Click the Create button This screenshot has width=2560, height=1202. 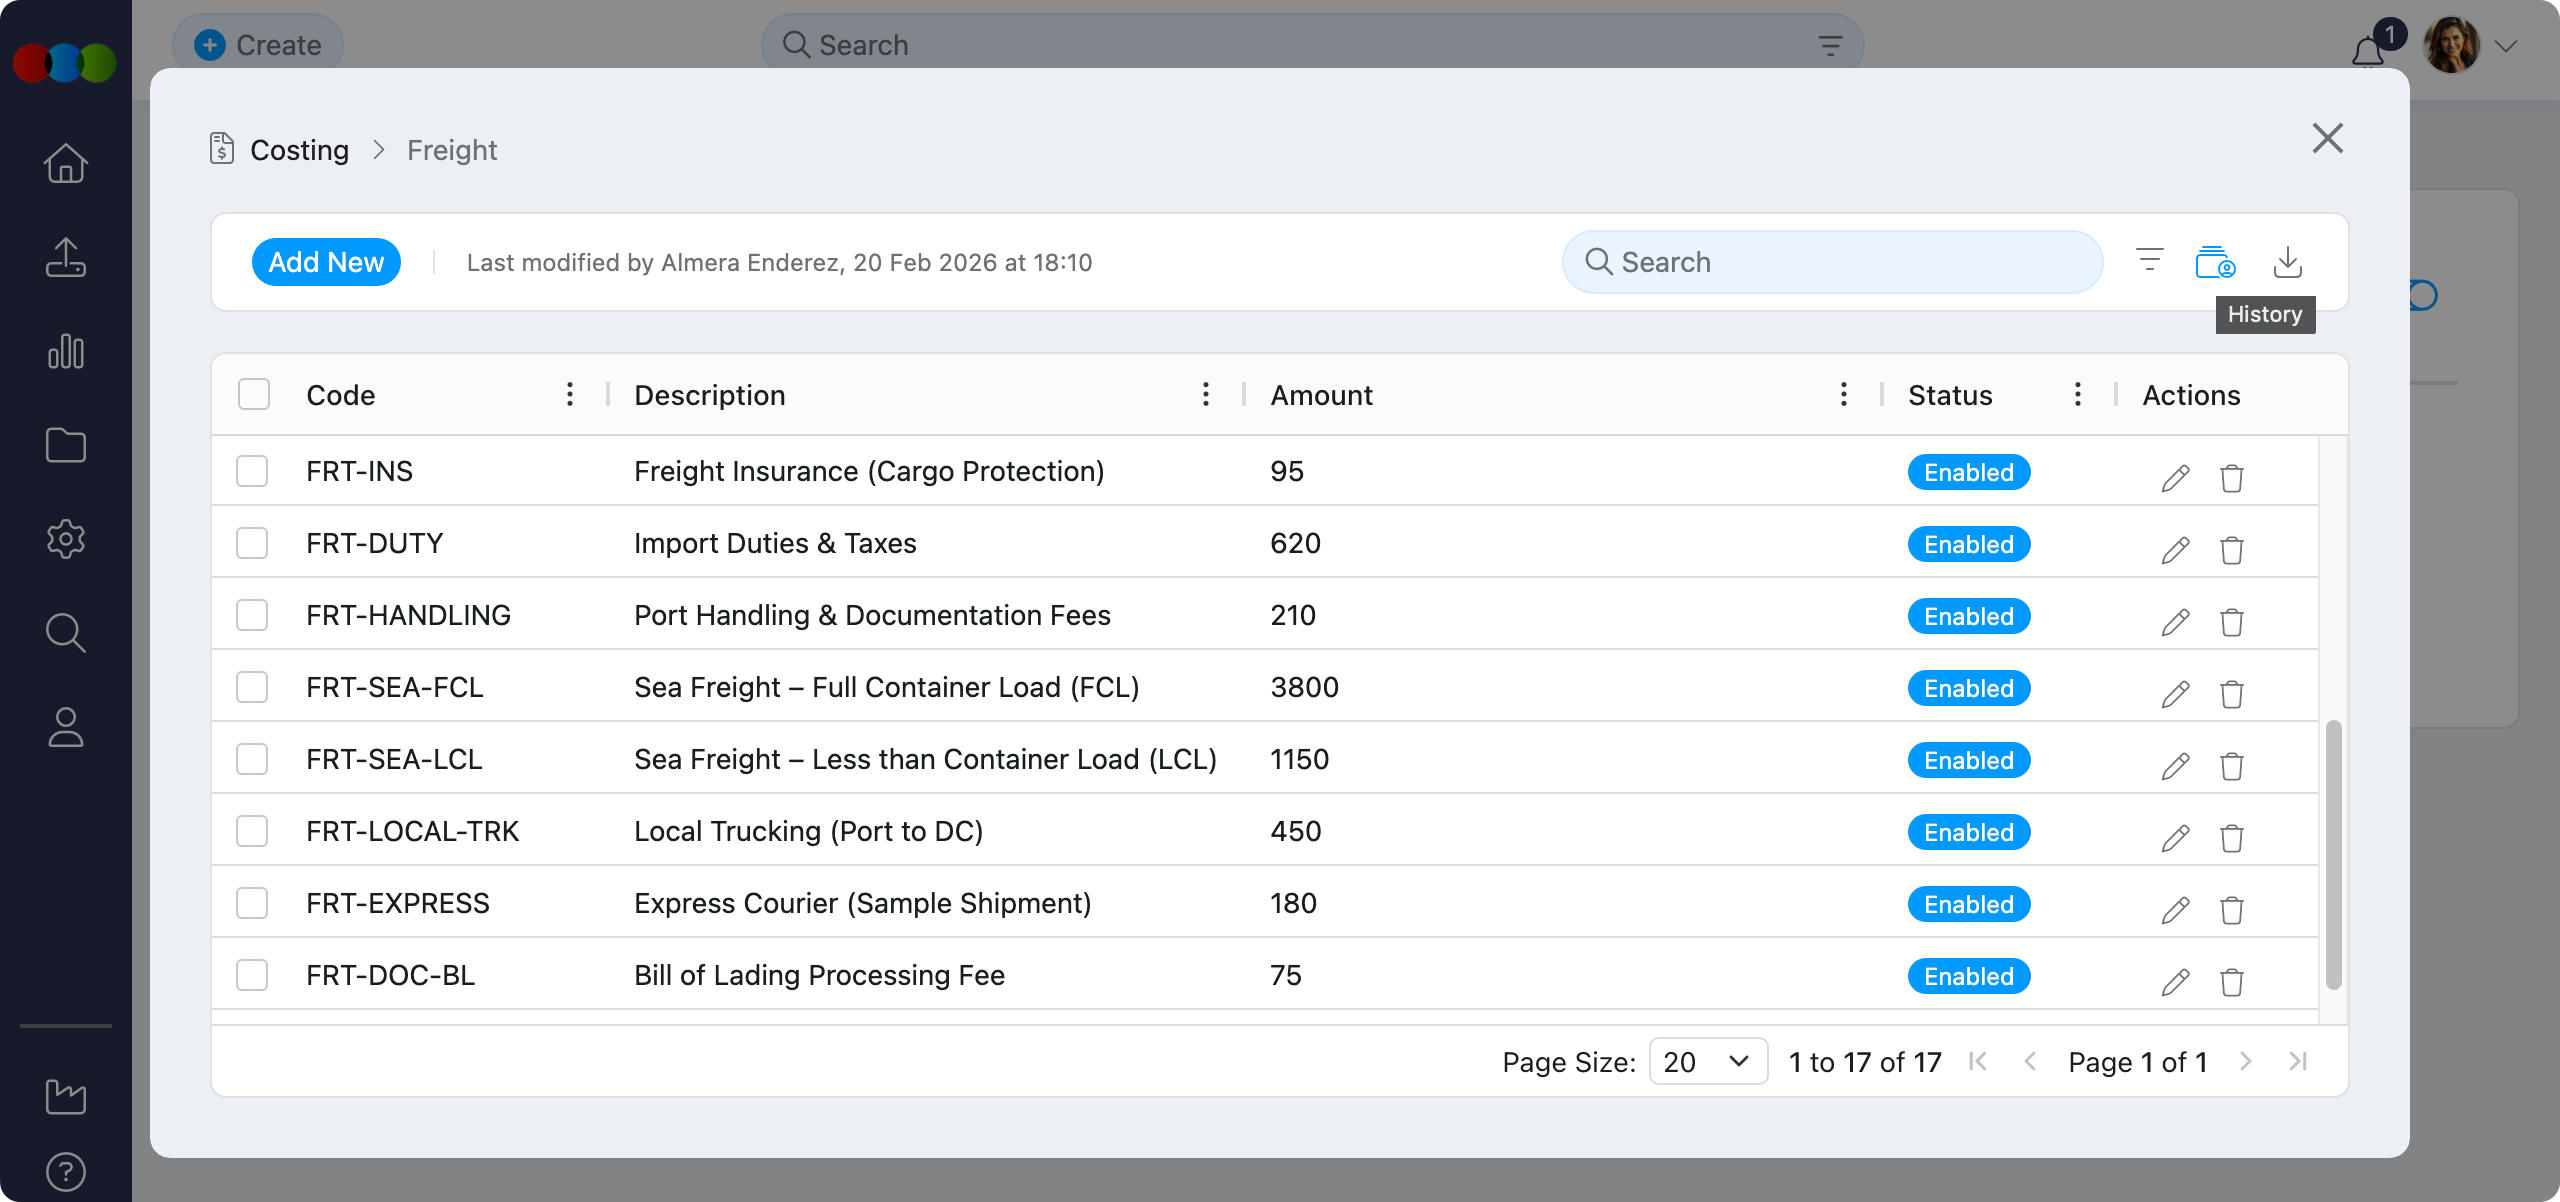(258, 45)
